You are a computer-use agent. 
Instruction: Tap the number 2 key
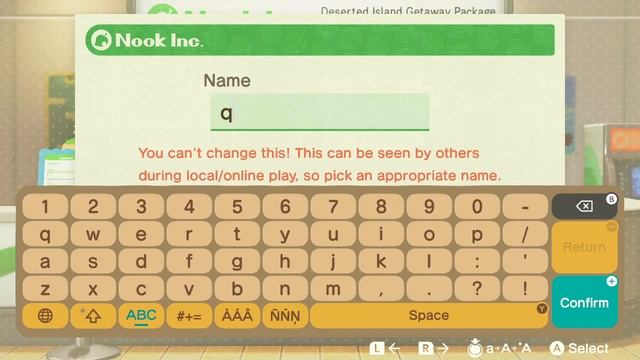coord(93,206)
